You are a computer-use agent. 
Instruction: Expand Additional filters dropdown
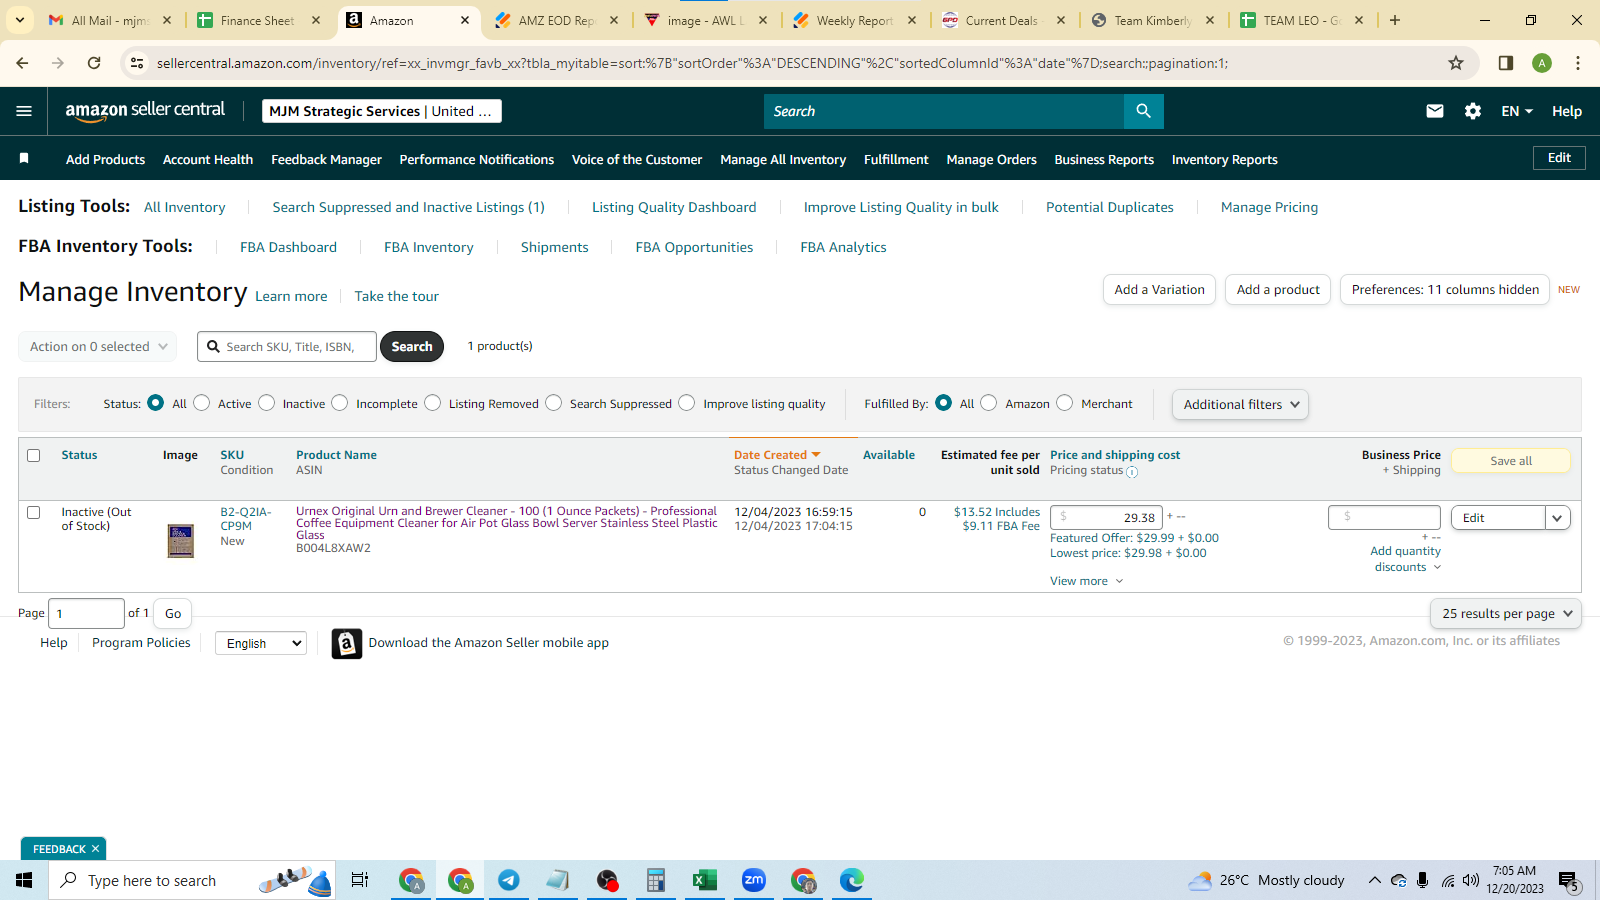coord(1240,404)
